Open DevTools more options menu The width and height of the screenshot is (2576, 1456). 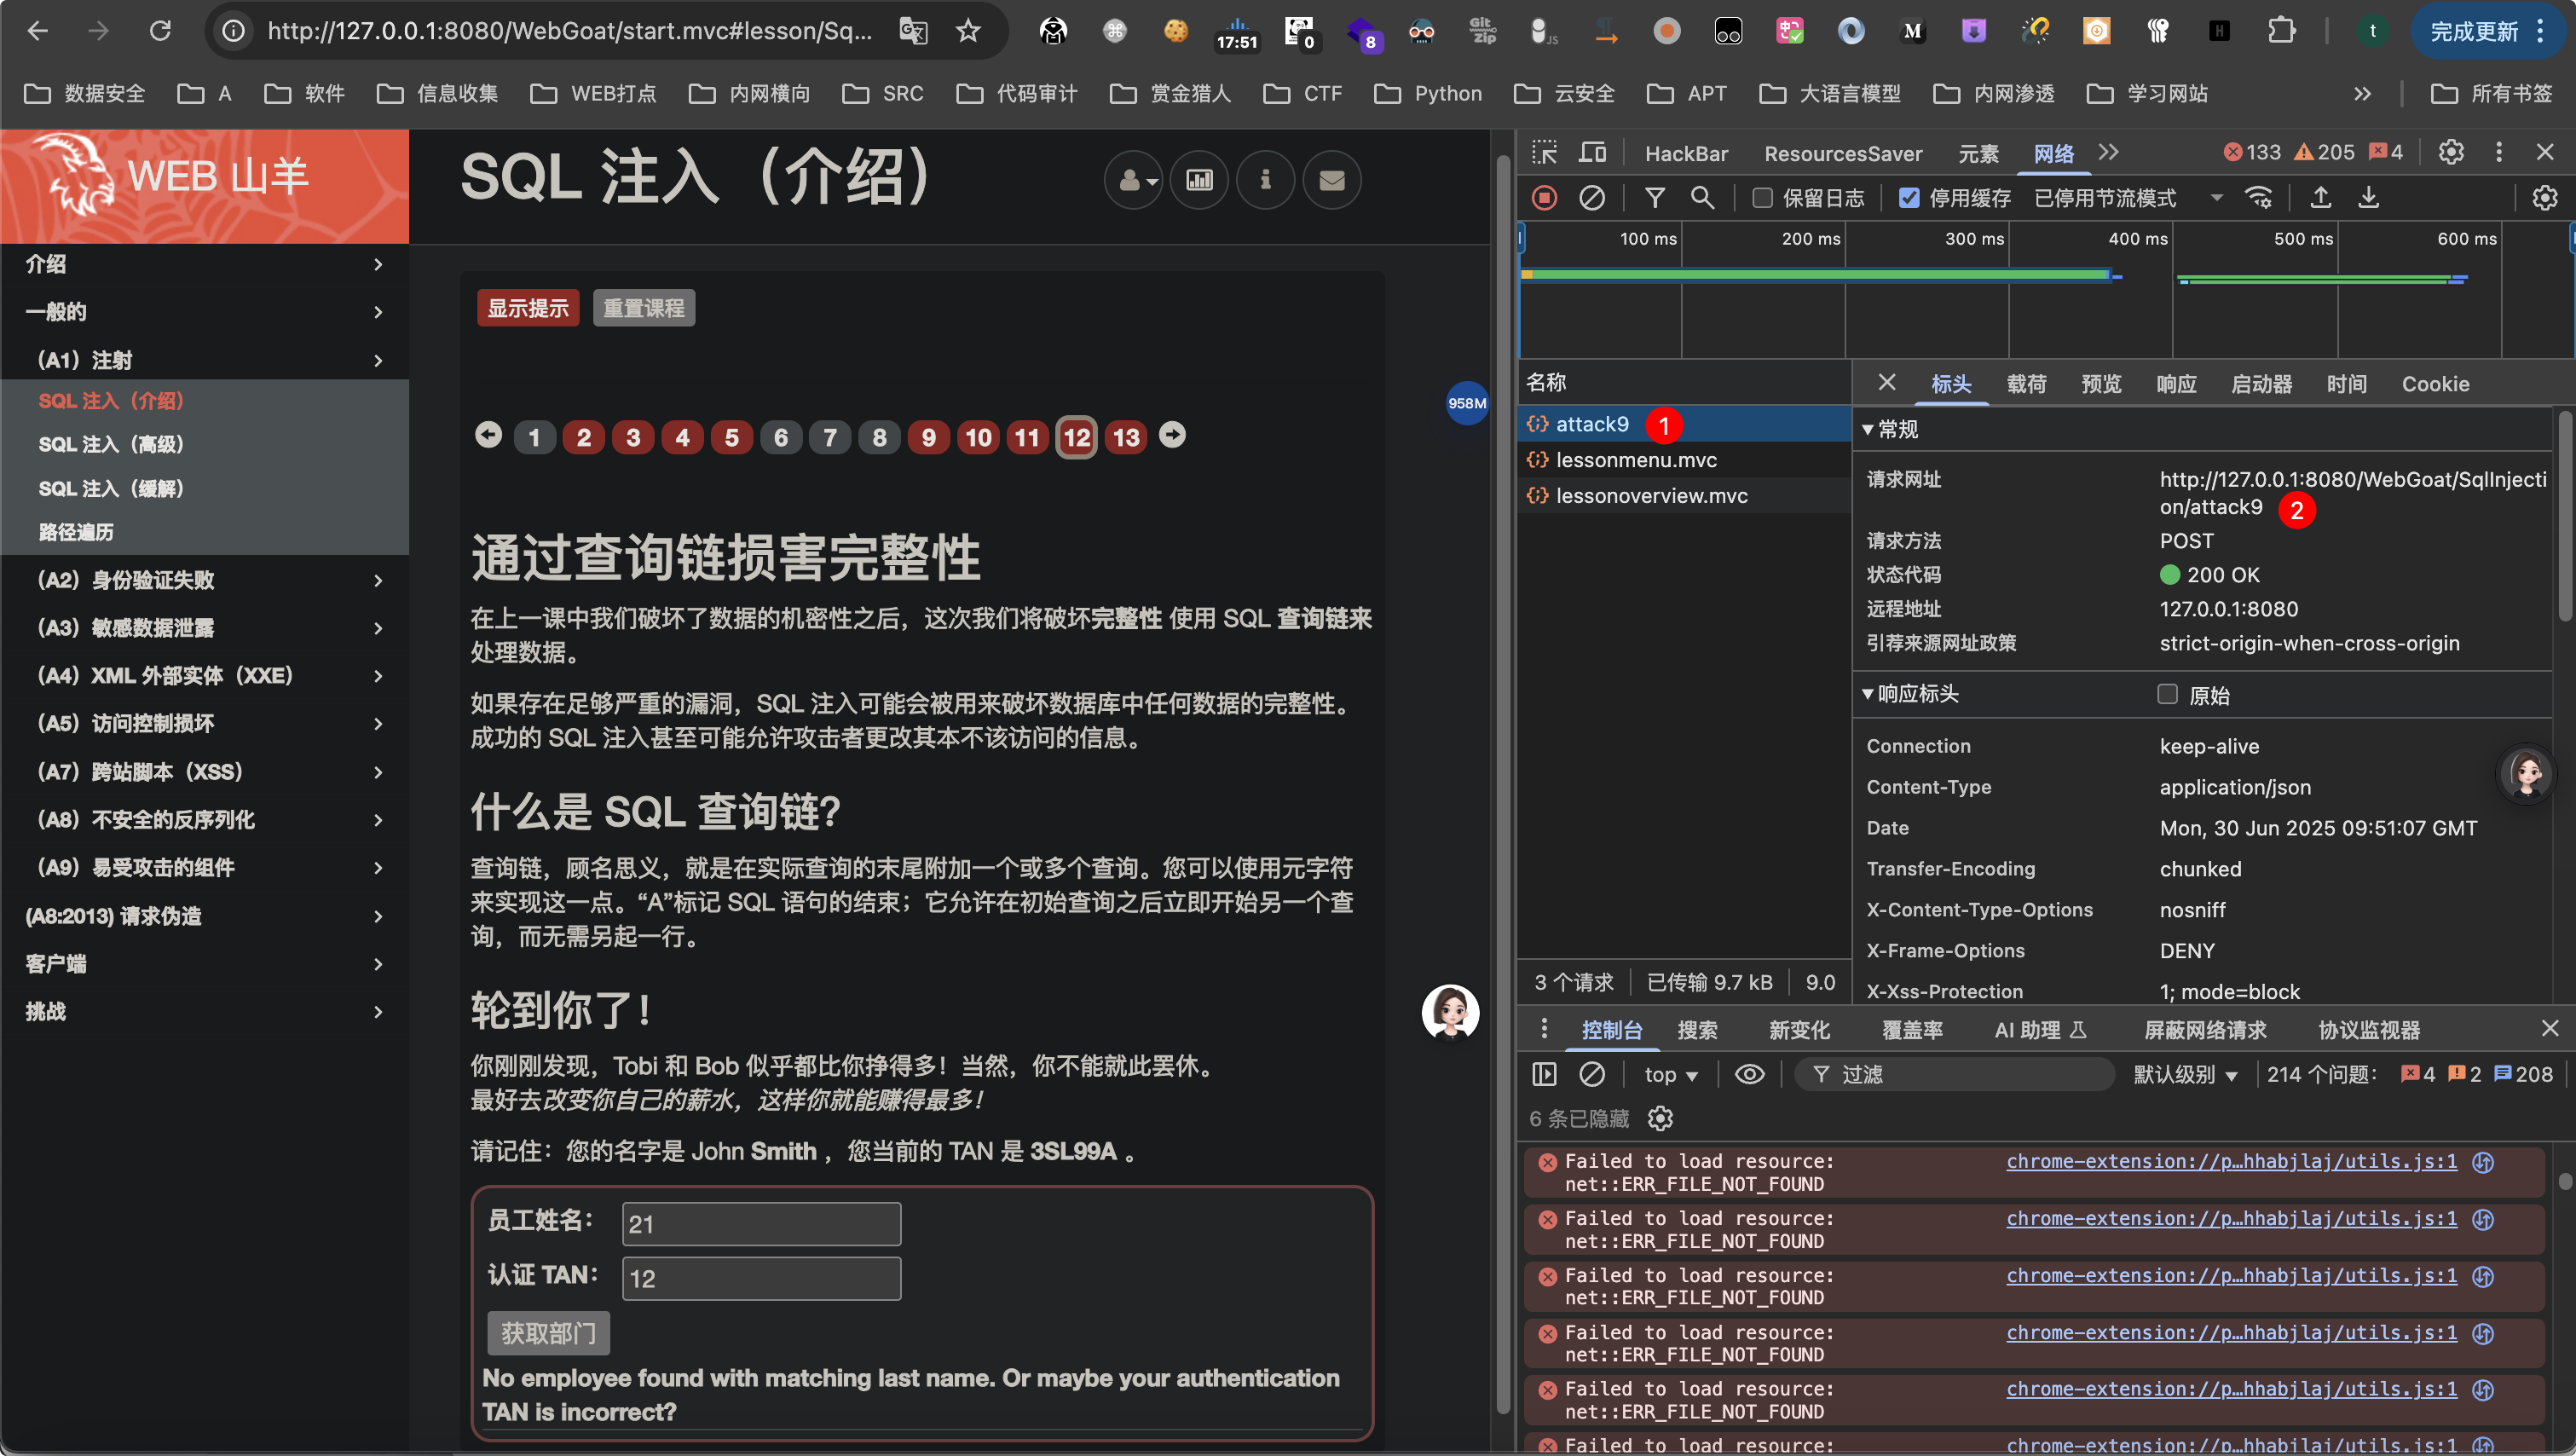click(x=2498, y=152)
